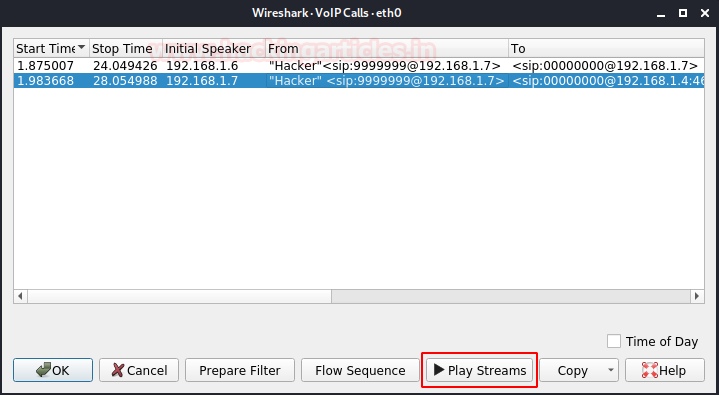The height and width of the screenshot is (395, 719).
Task: Sort by Start Time column header
Action: pyautogui.click(x=51, y=48)
